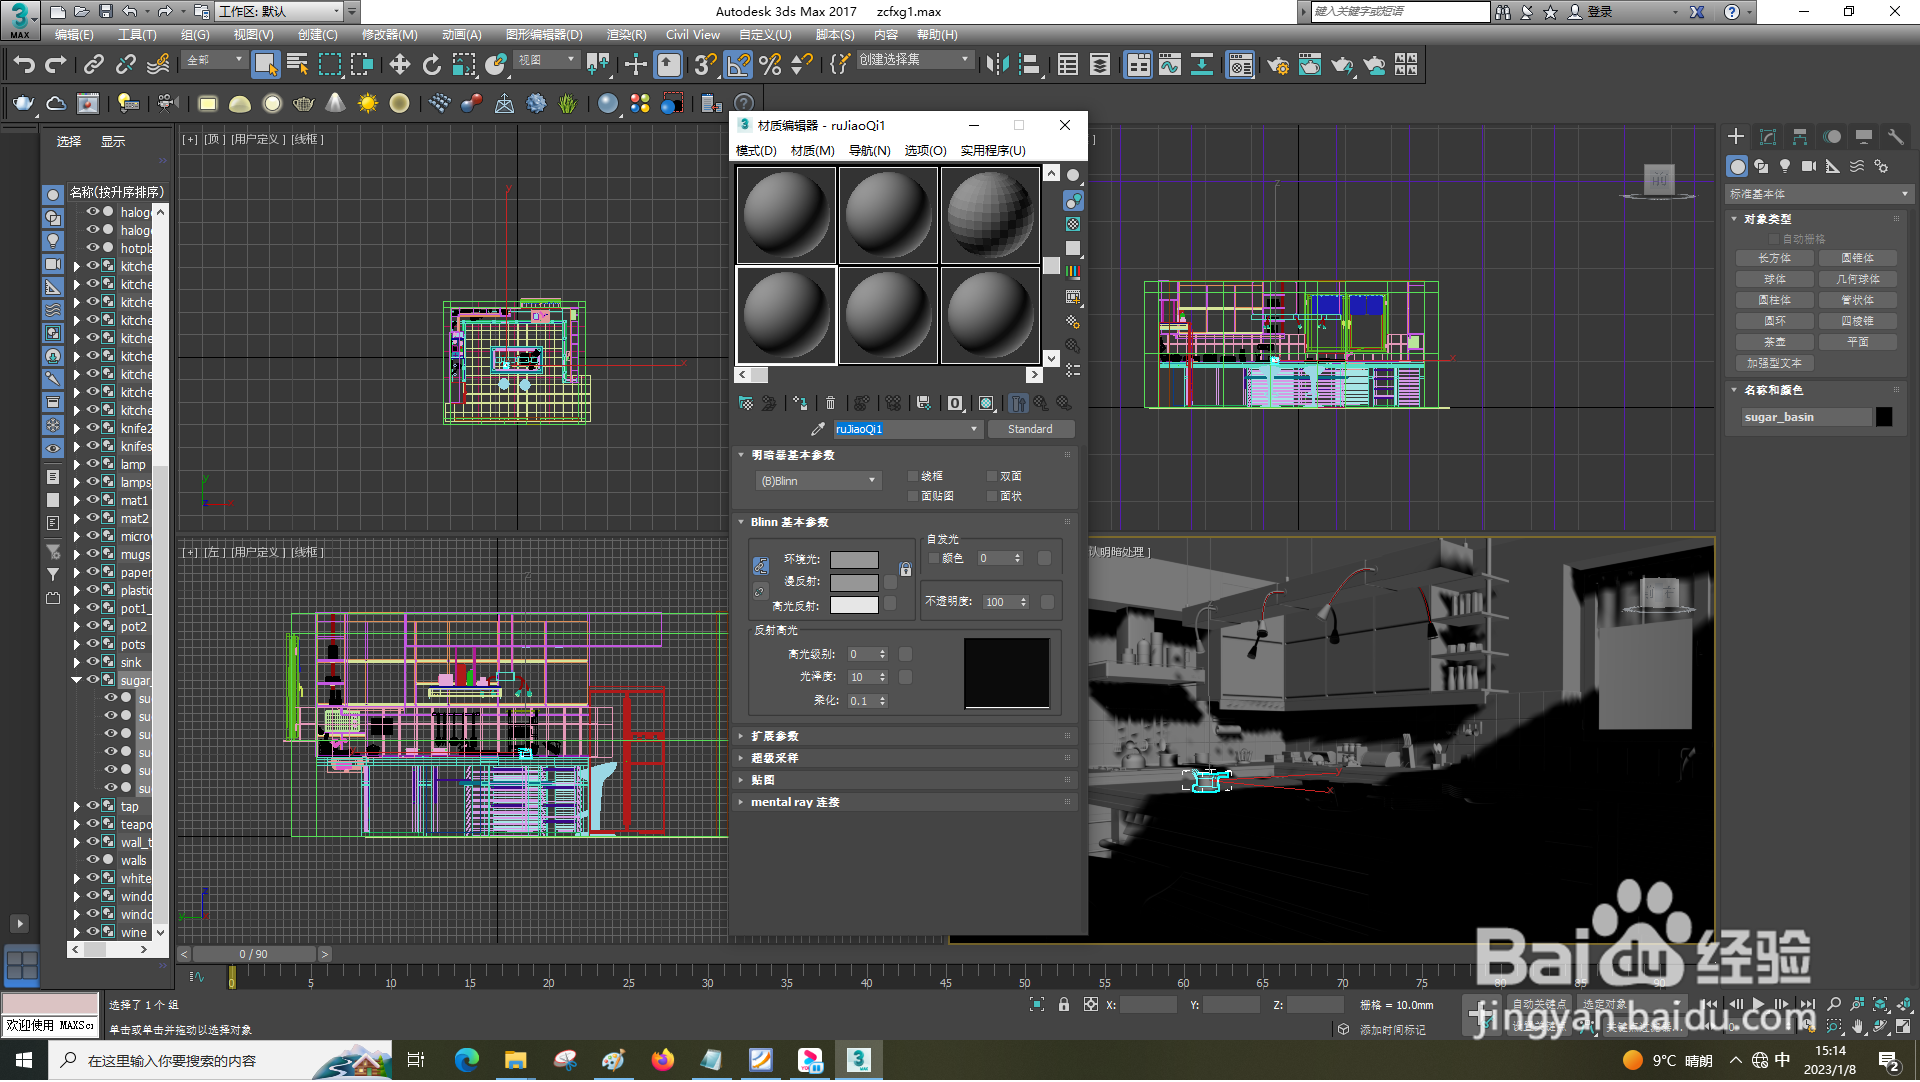Select the faceted third sample sphere
The width and height of the screenshot is (1920, 1082).
click(989, 214)
